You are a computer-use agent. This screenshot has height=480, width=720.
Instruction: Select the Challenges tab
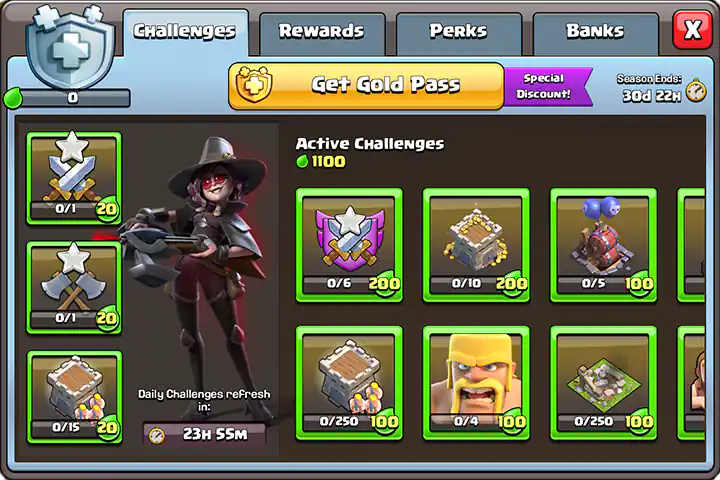tap(186, 32)
